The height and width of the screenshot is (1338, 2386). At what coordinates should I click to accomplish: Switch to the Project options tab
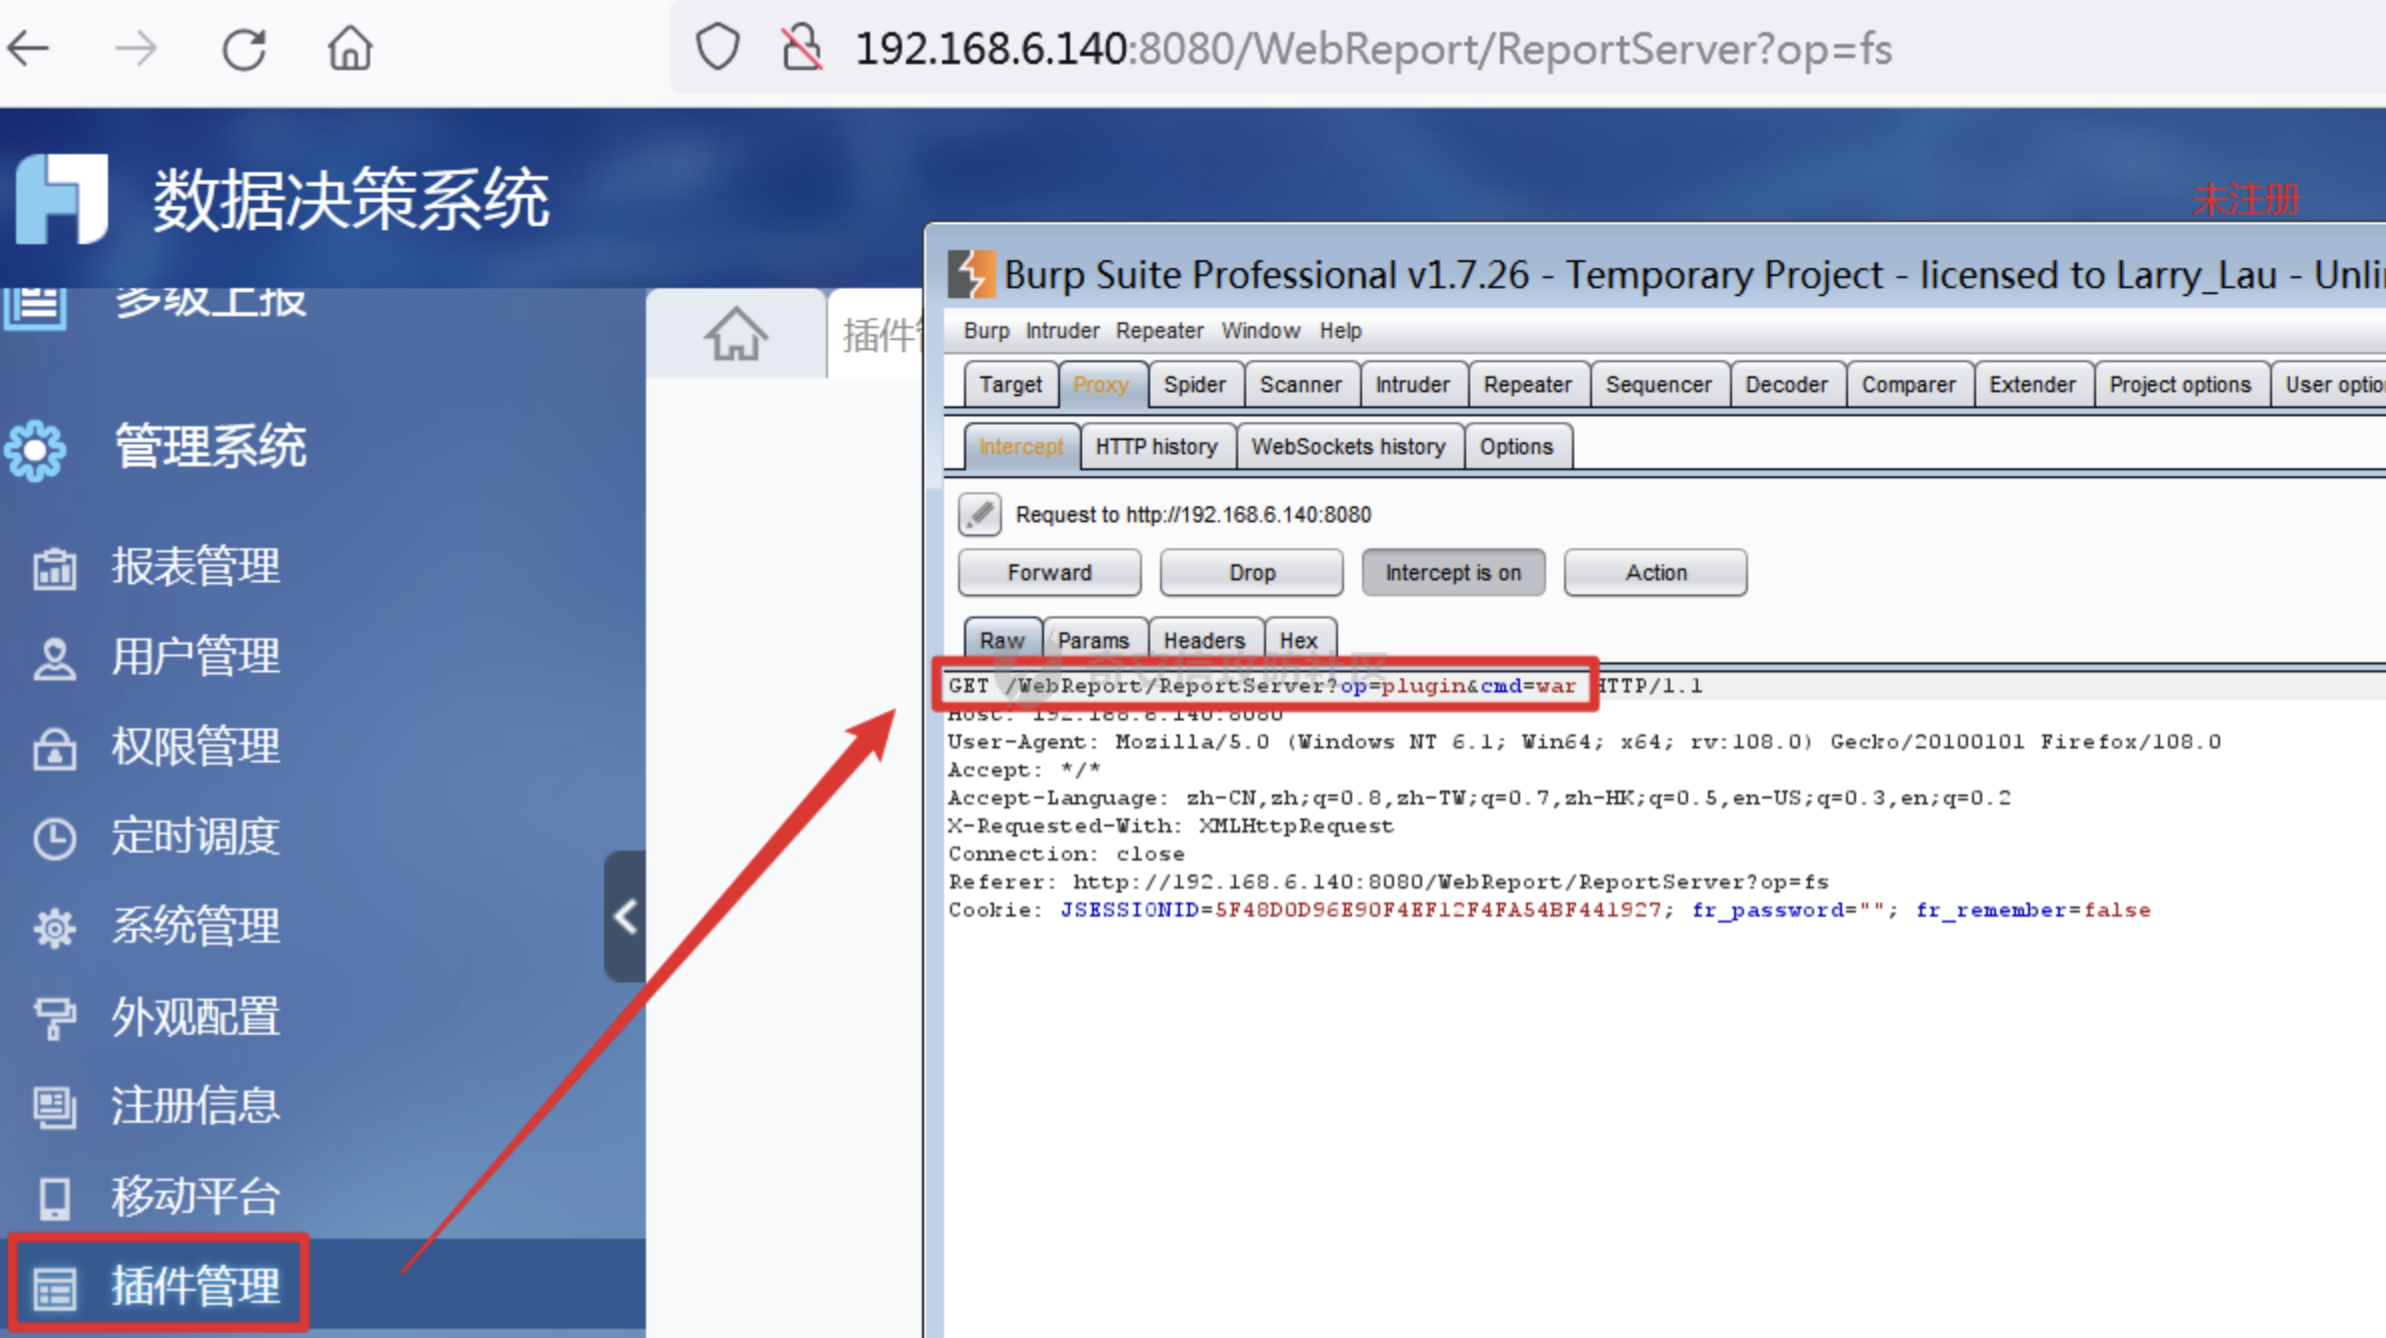[2181, 385]
